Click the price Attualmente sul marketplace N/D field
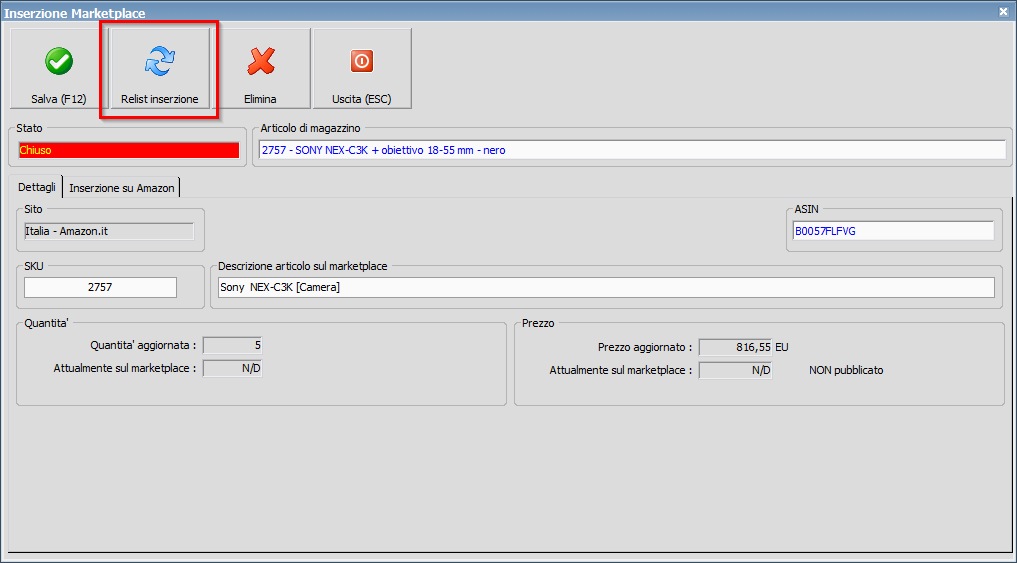Image resolution: width=1017 pixels, height=563 pixels. click(736, 370)
